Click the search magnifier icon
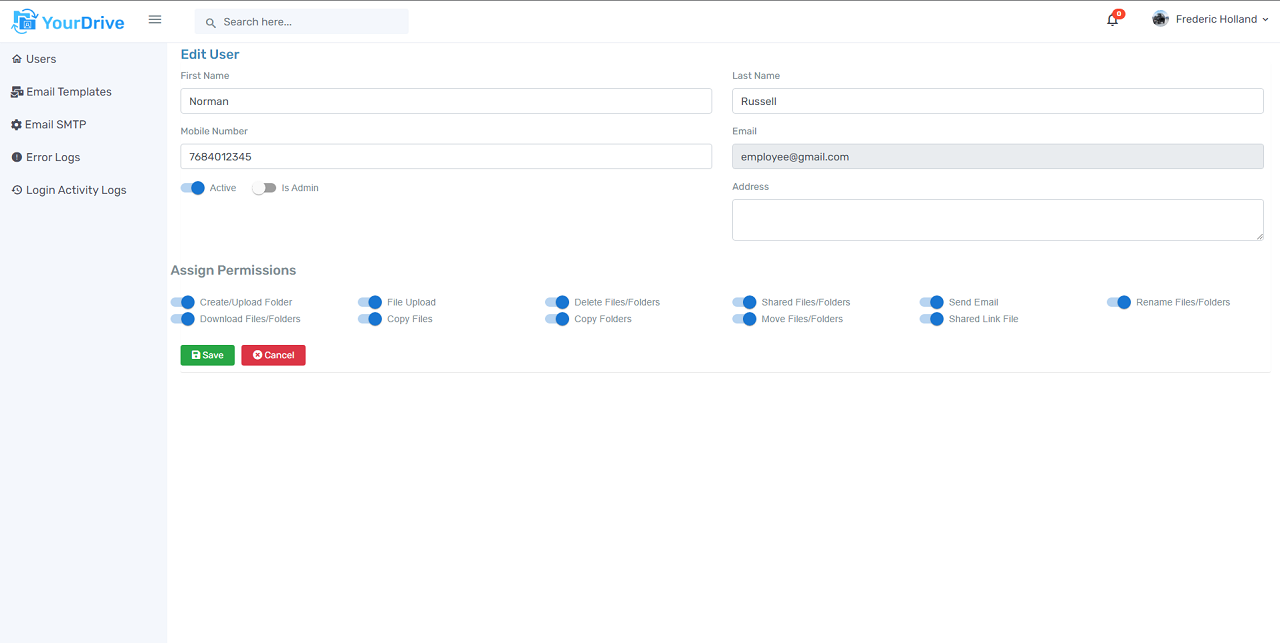 click(x=211, y=22)
